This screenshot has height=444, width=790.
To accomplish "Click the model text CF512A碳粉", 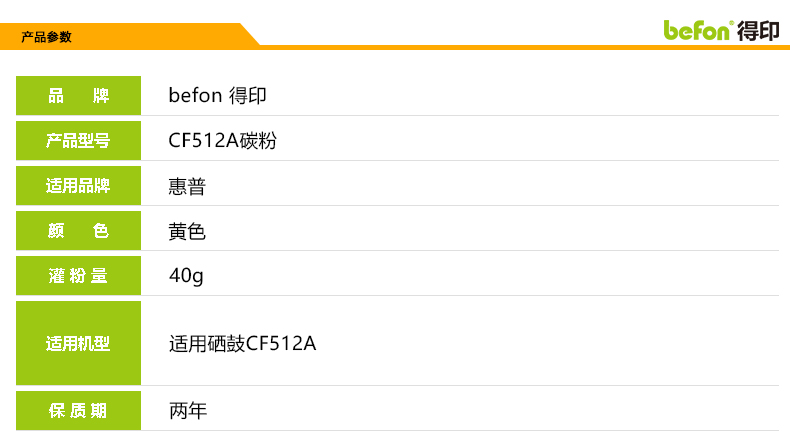I will tap(222, 141).
